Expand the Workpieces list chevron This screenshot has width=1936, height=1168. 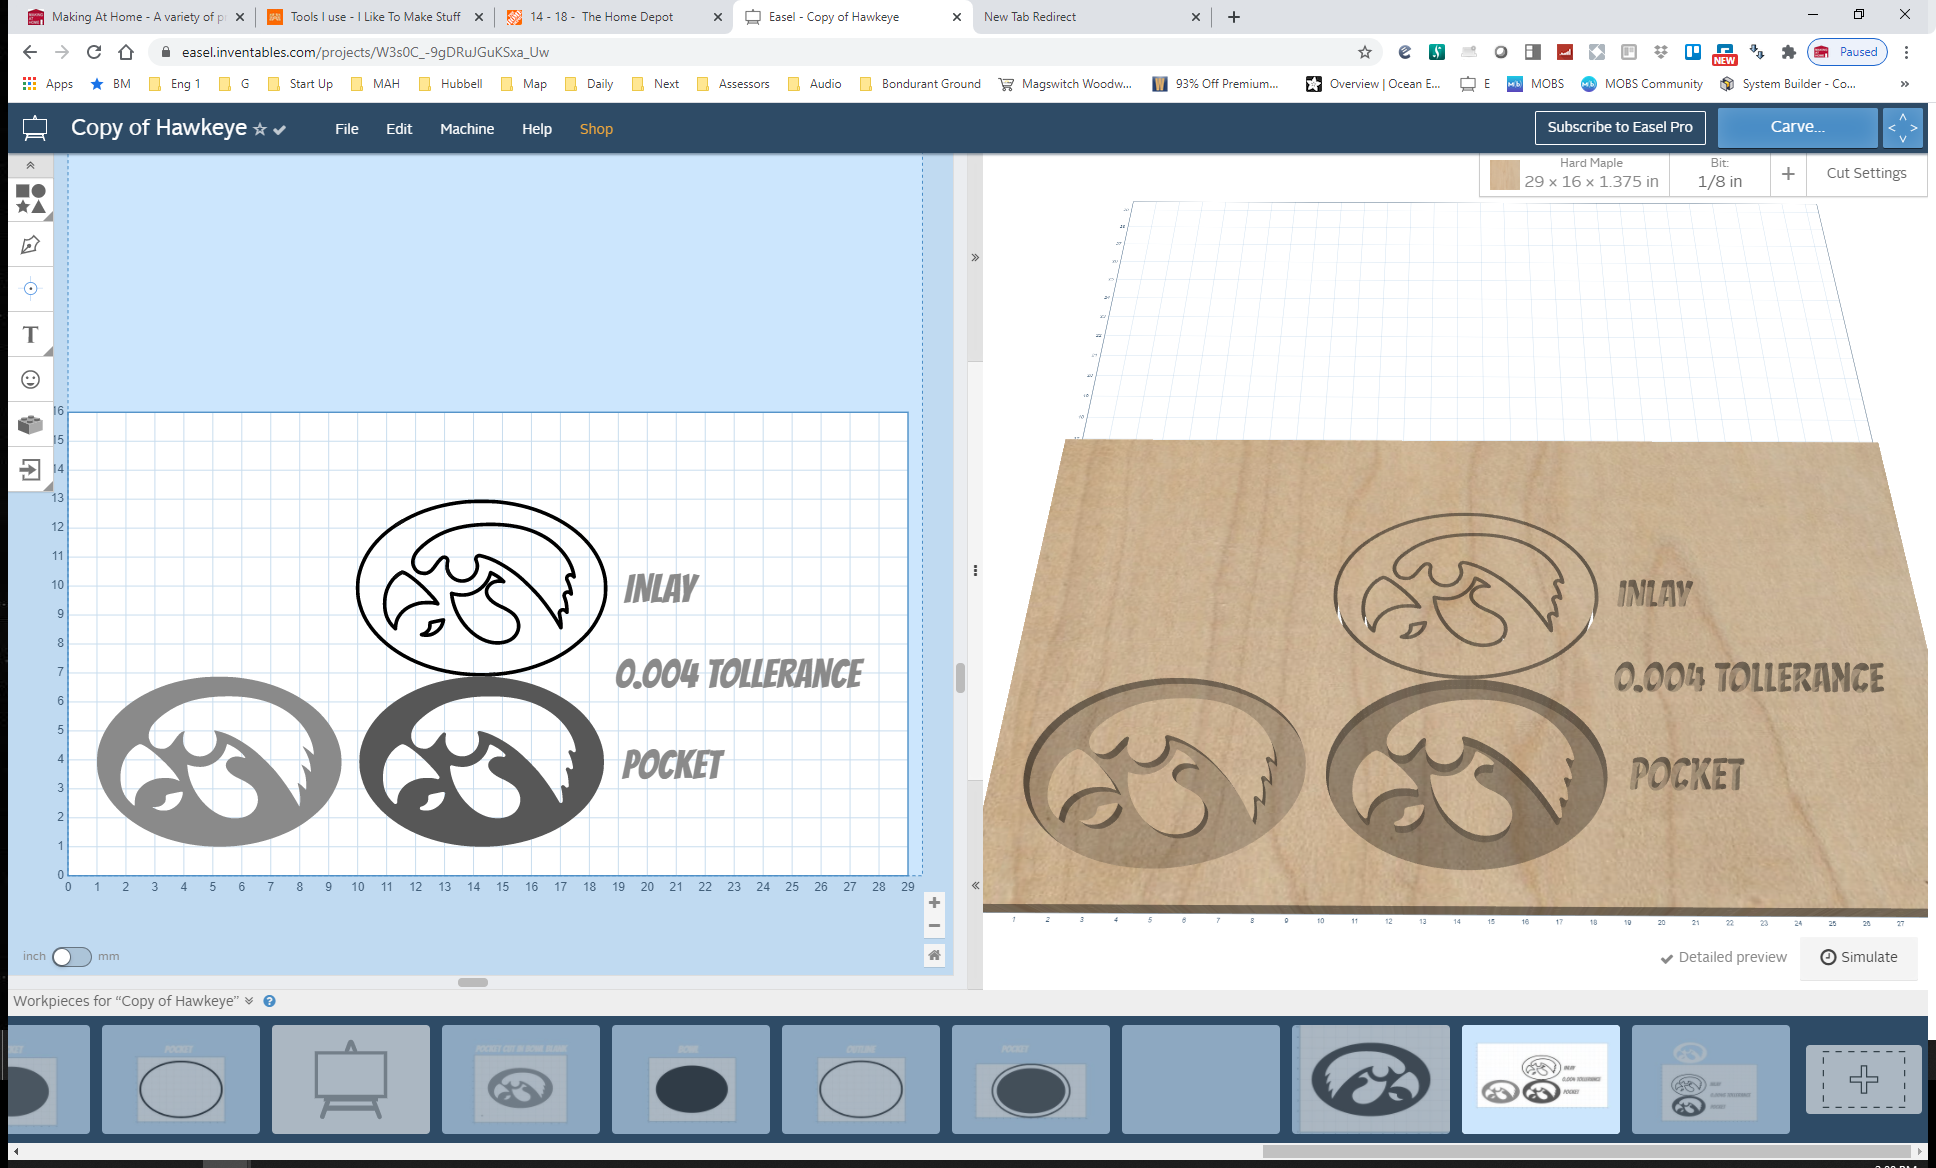tap(249, 1001)
